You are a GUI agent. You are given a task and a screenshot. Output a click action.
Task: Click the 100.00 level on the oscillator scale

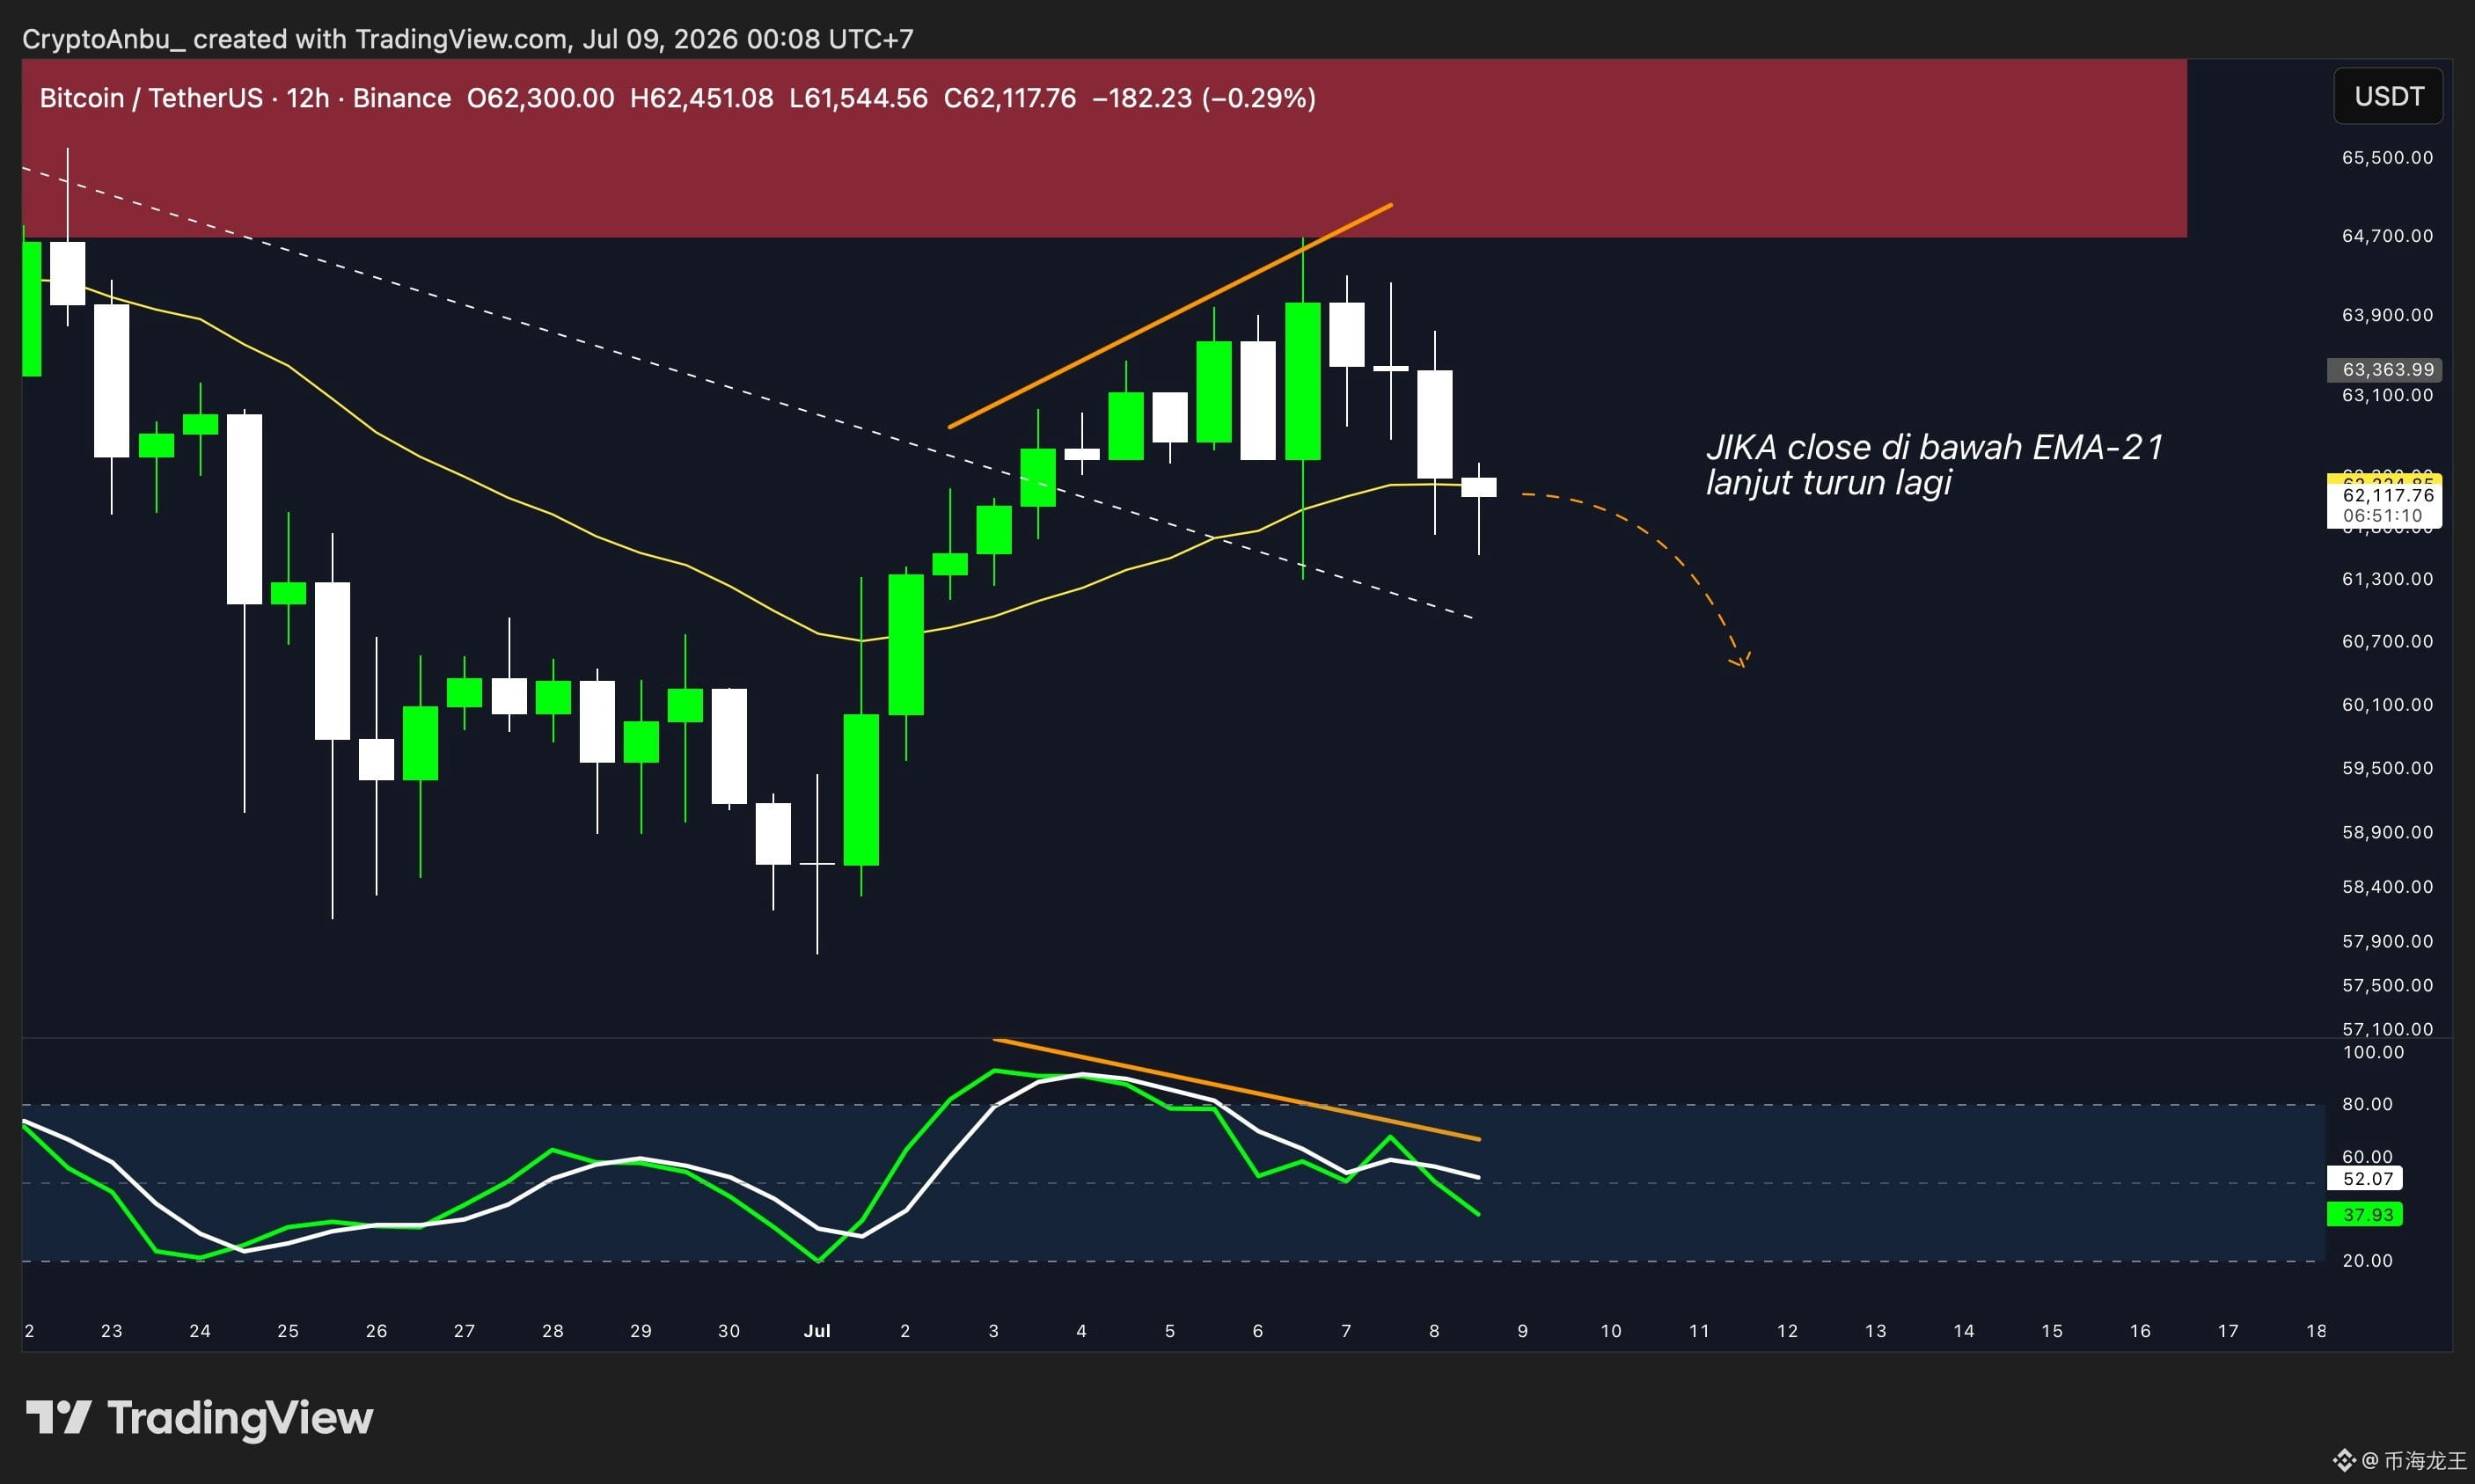pyautogui.click(x=2373, y=1052)
